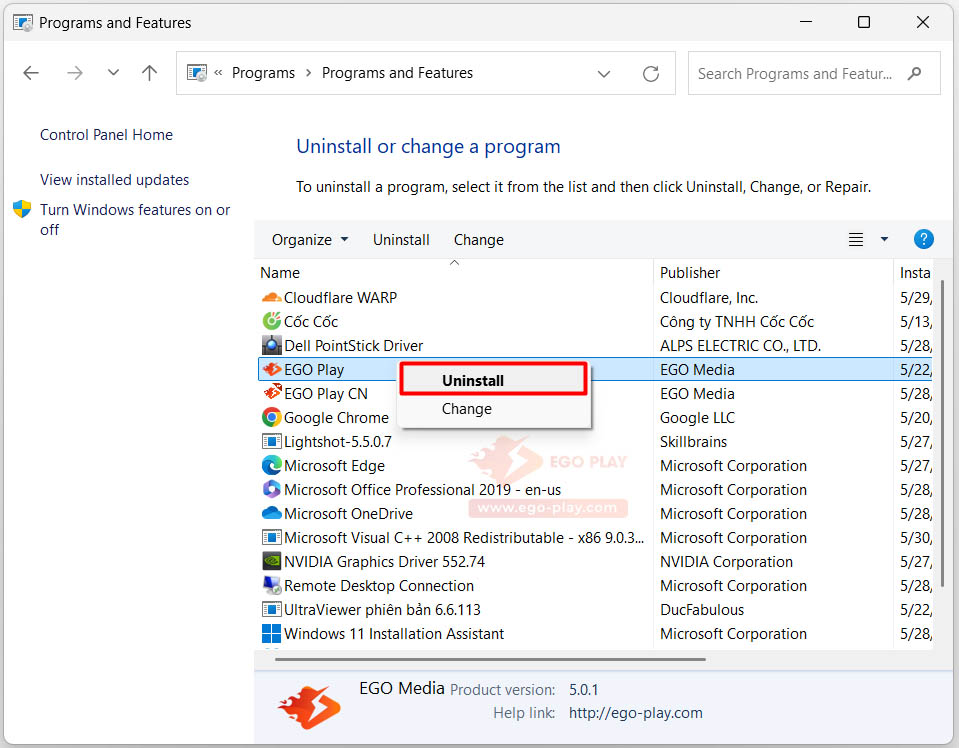
Task: Go up one folder level
Action: [149, 73]
